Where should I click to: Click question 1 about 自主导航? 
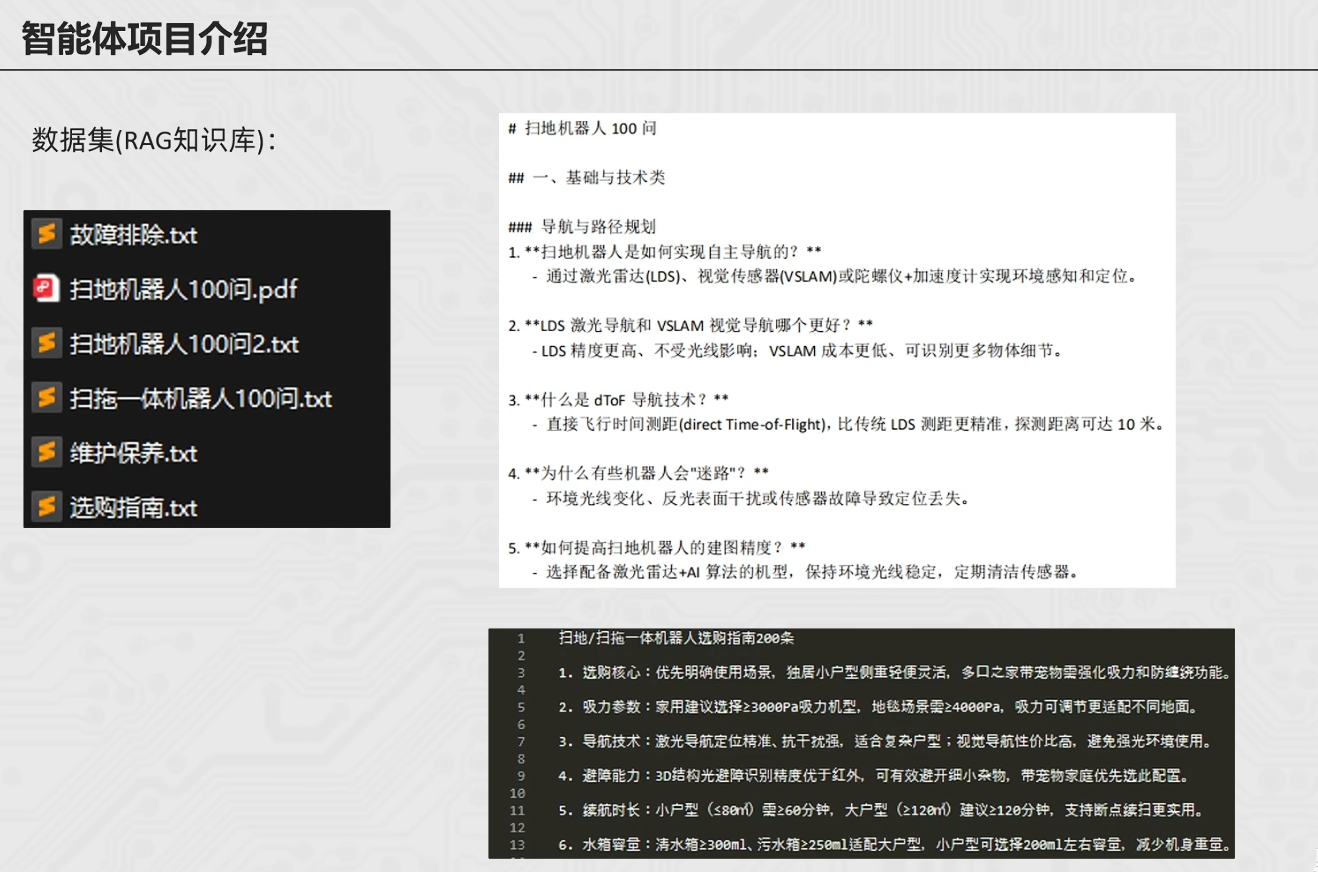[x=665, y=251]
